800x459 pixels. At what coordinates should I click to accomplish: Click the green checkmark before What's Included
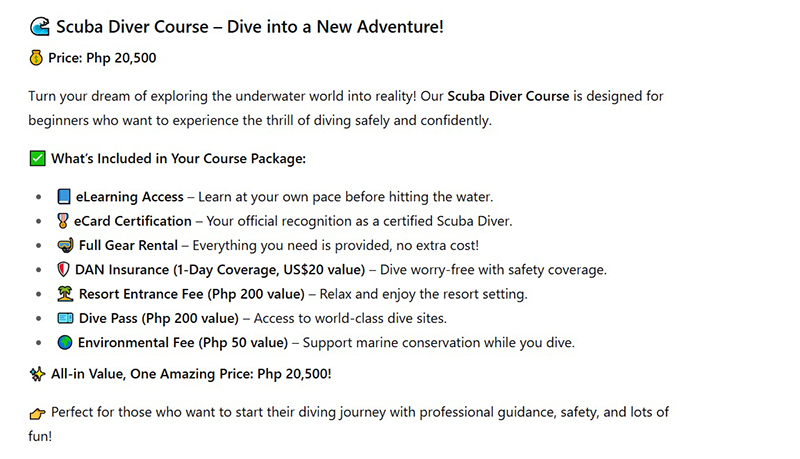coord(38,158)
